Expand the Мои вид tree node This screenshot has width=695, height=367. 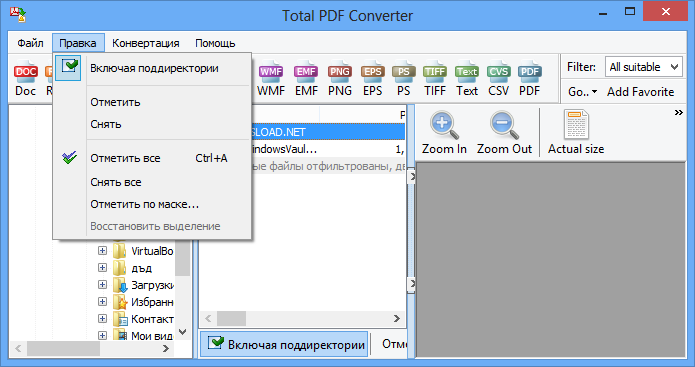point(102,336)
